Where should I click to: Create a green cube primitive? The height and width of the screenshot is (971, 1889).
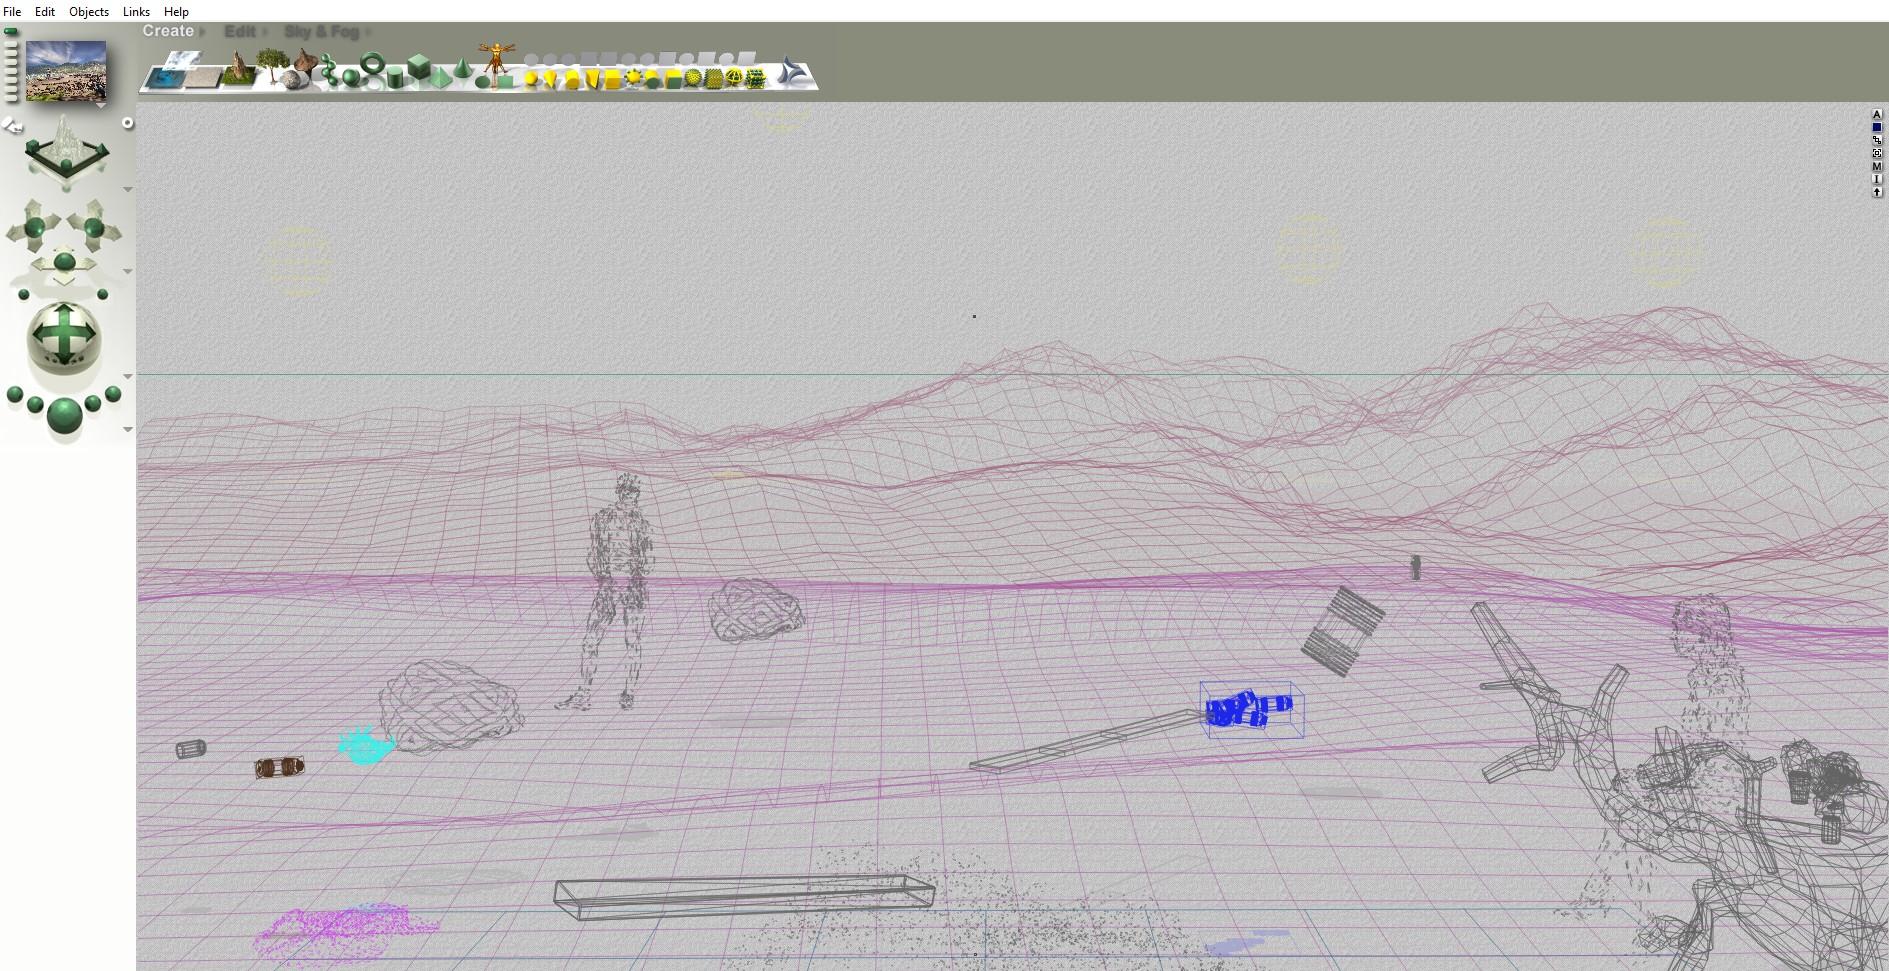(419, 67)
